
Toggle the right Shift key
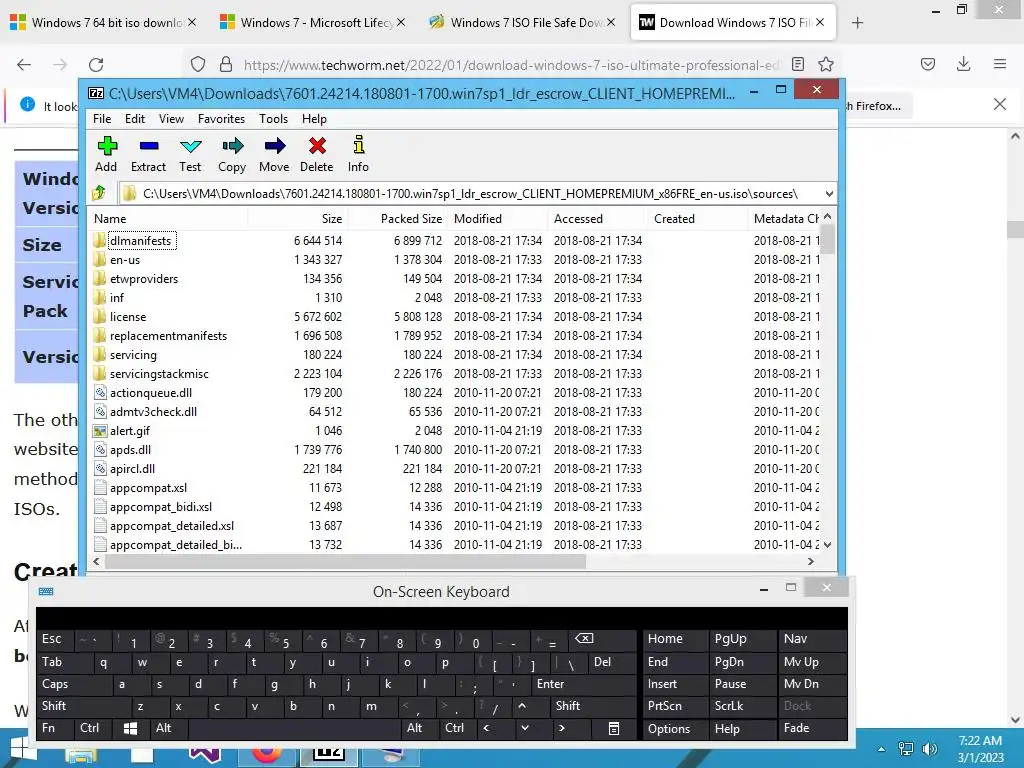click(x=593, y=707)
